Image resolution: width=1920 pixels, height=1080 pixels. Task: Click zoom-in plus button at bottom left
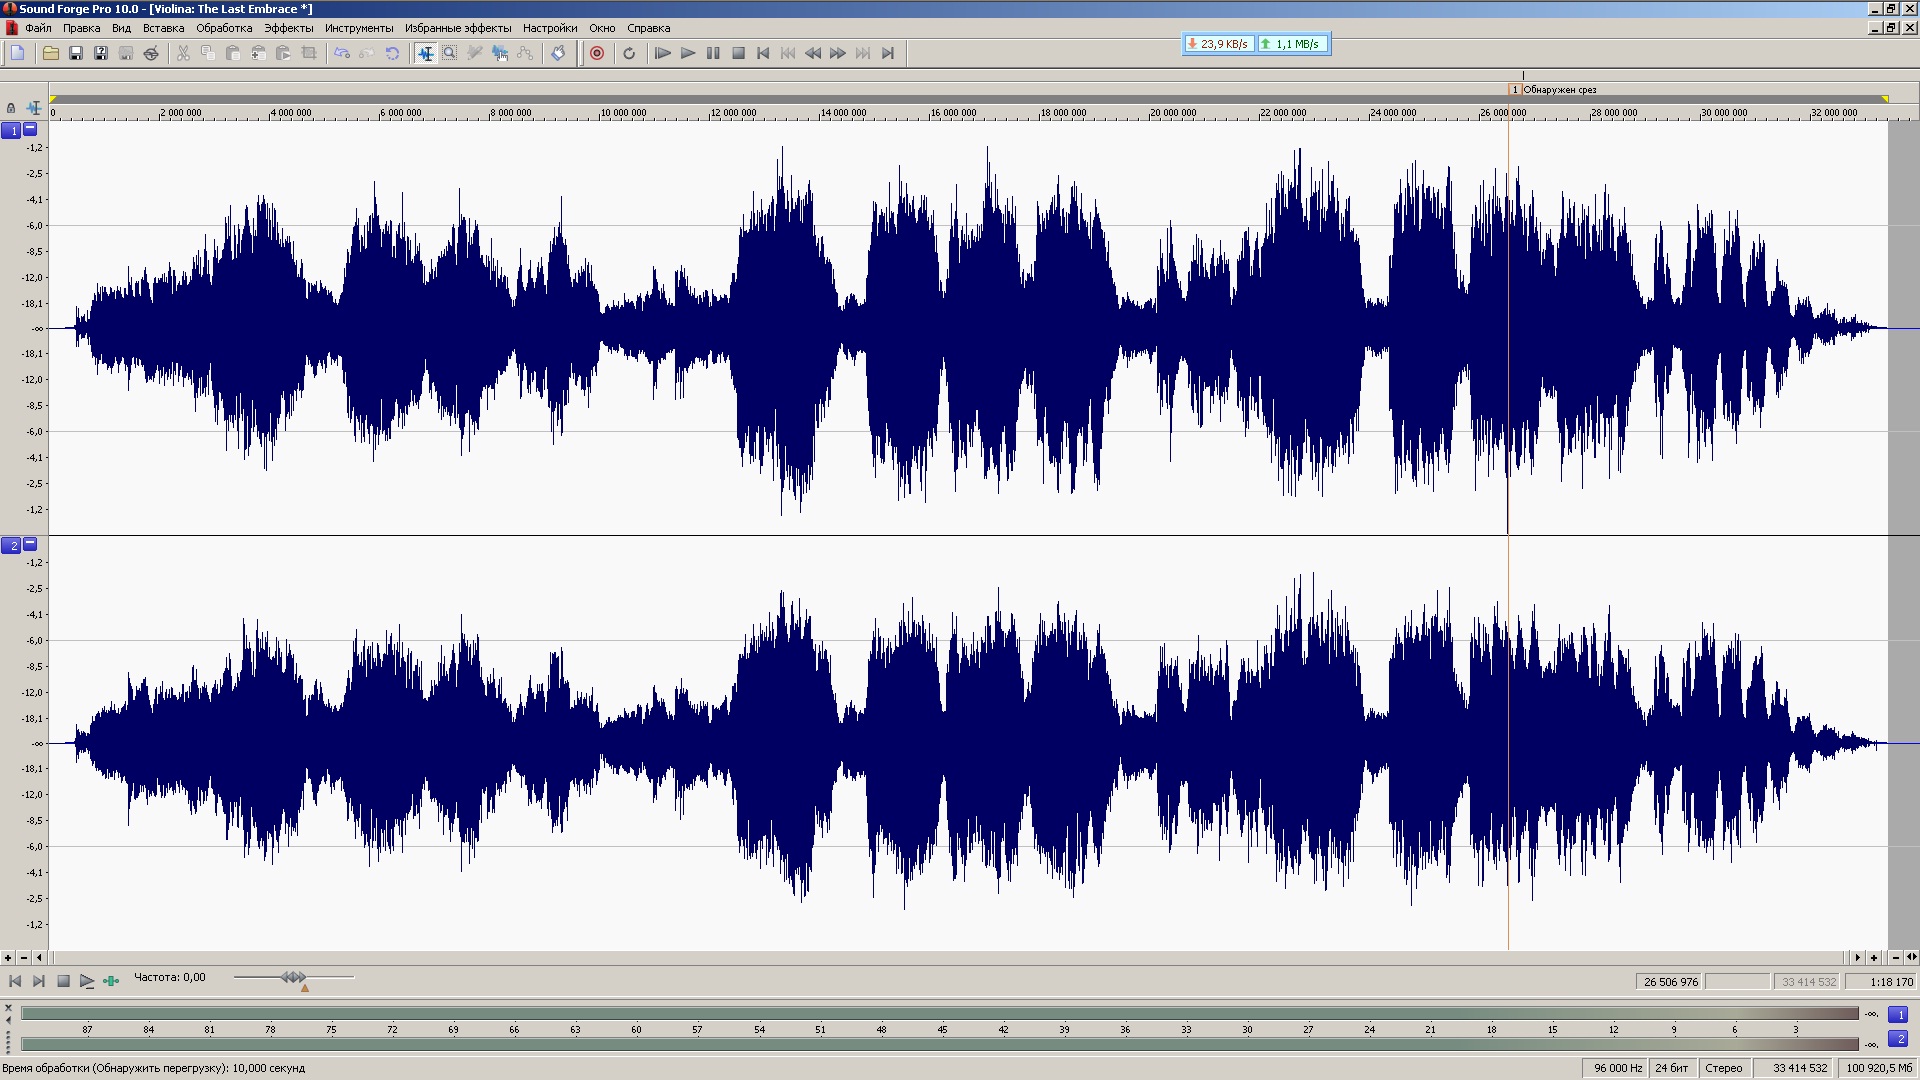coord(8,957)
